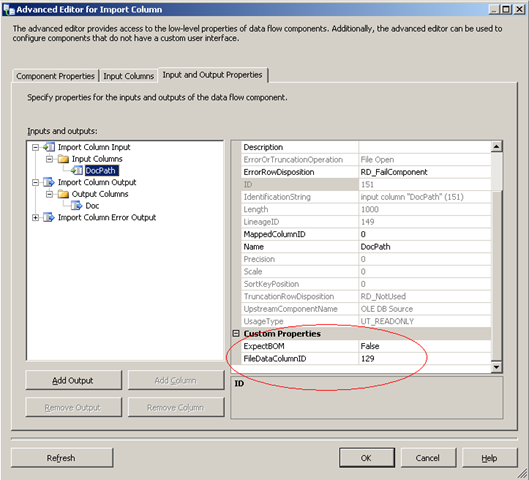The width and height of the screenshot is (529, 480).
Task: Click the Add Column button
Action: (x=176, y=380)
